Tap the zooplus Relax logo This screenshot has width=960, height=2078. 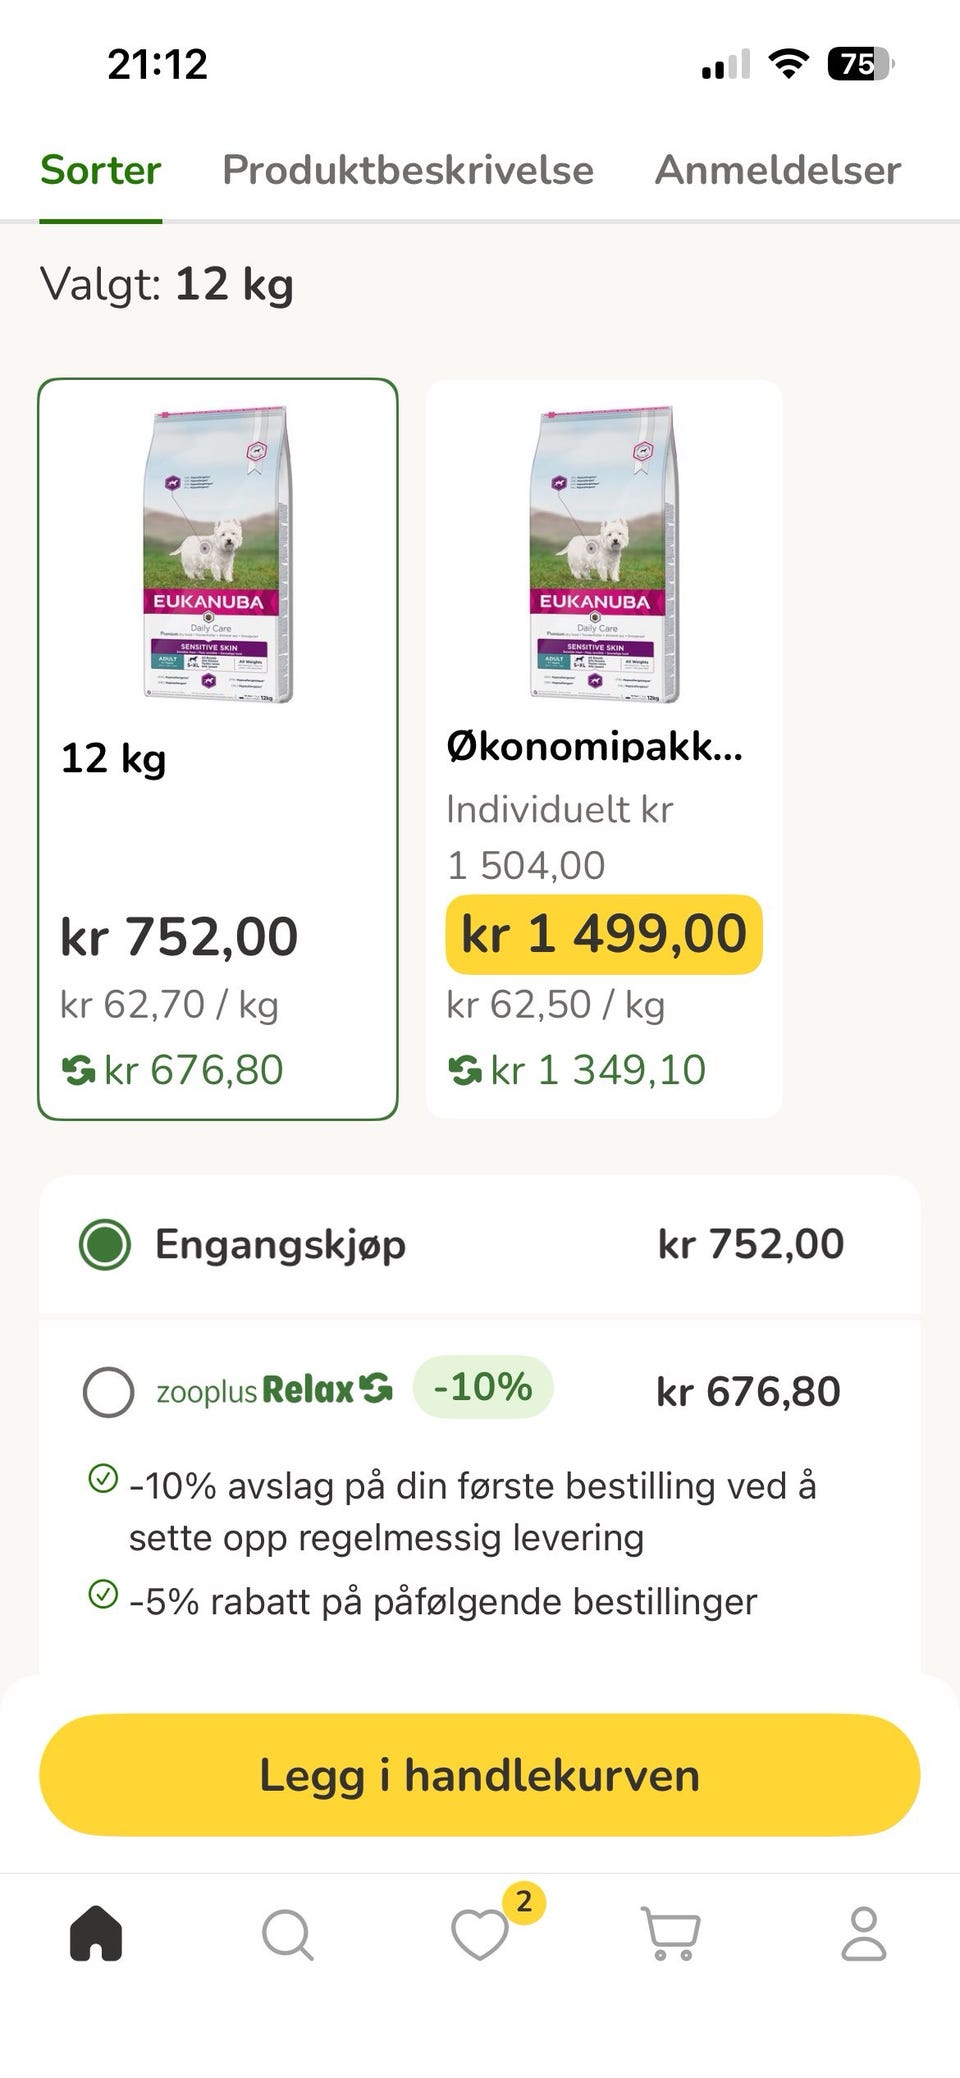click(274, 1390)
